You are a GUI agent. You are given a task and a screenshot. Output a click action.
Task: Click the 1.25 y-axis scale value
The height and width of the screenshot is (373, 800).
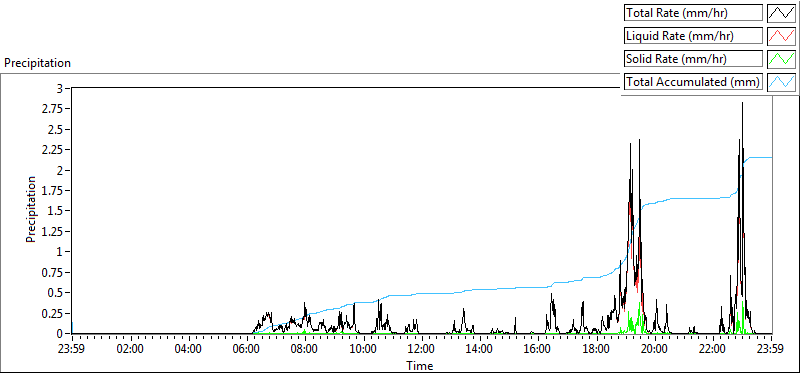pyautogui.click(x=52, y=231)
